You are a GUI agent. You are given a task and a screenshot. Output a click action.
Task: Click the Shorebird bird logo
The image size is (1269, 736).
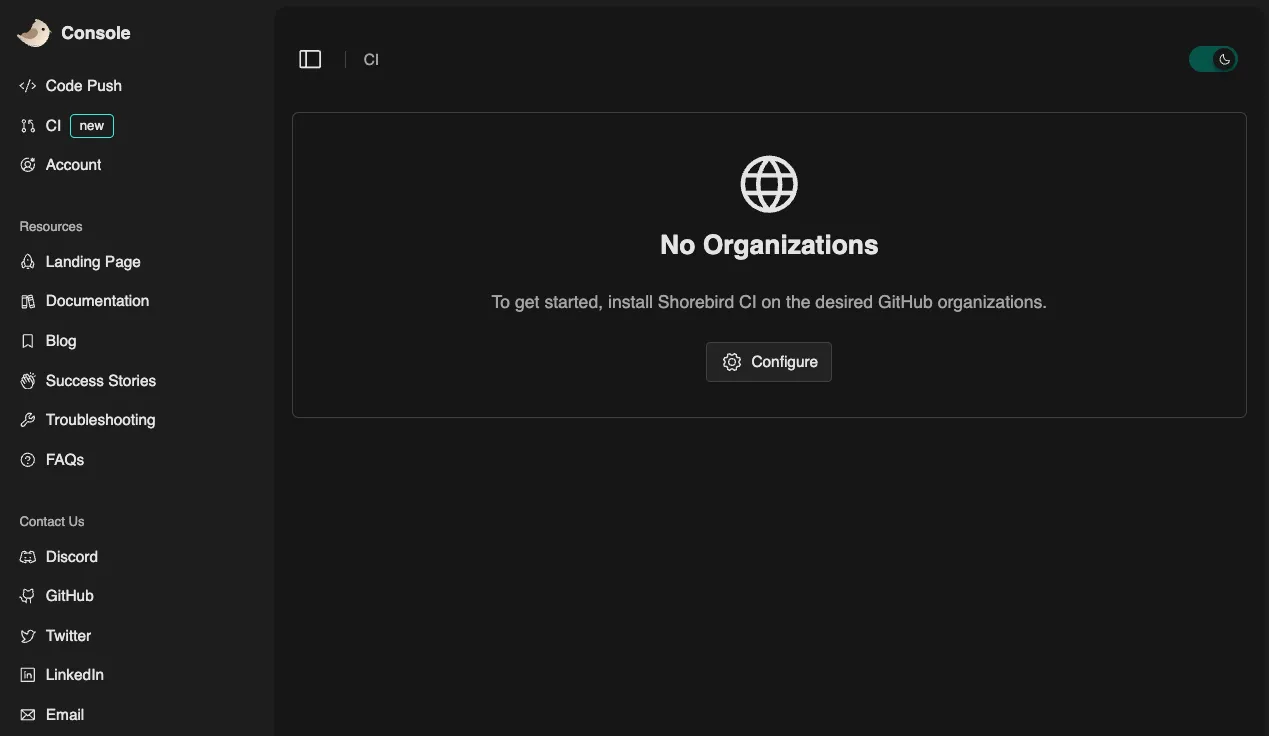click(x=33, y=31)
